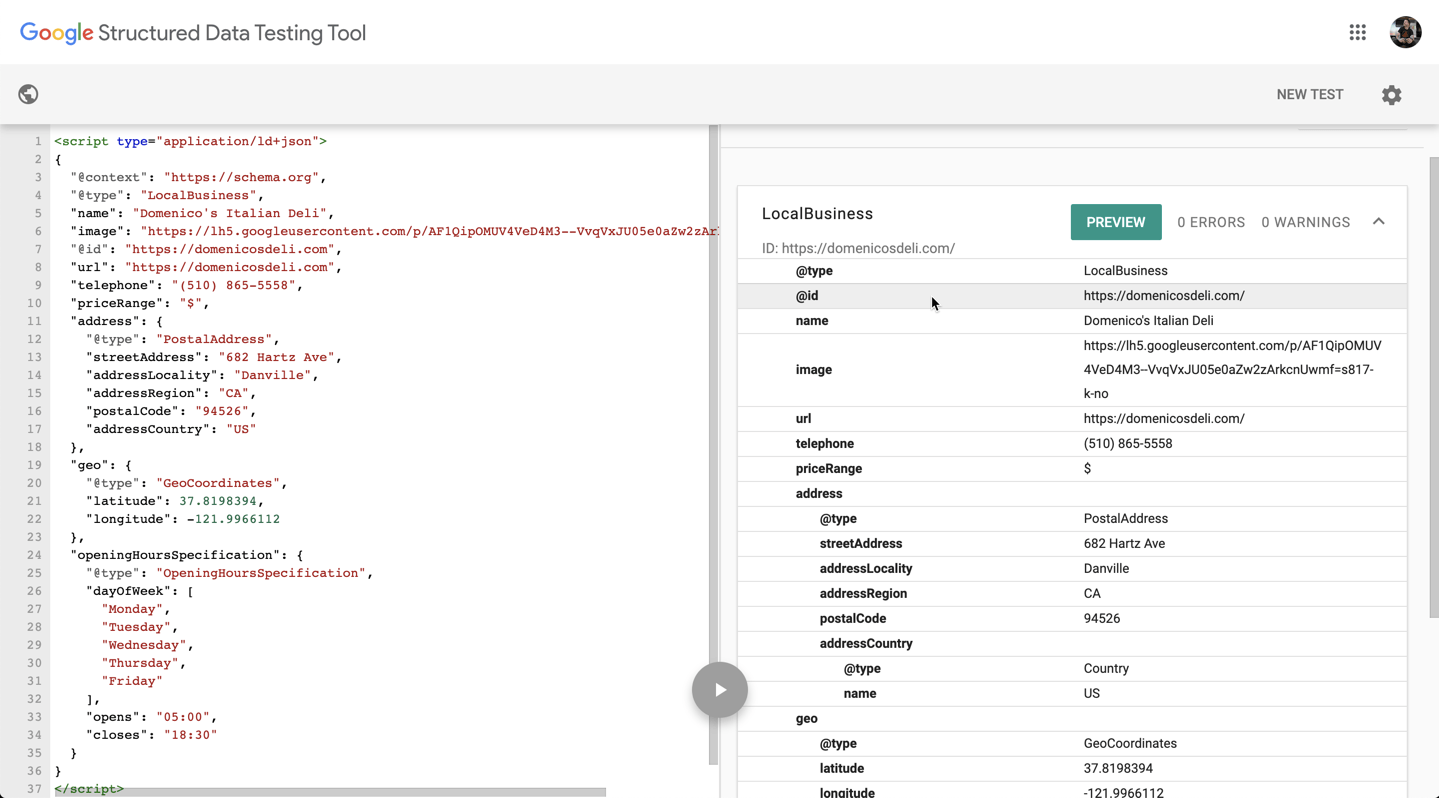1439x798 pixels.
Task: Collapse the LocalBusiness panel with its chevron
Action: (x=1378, y=222)
